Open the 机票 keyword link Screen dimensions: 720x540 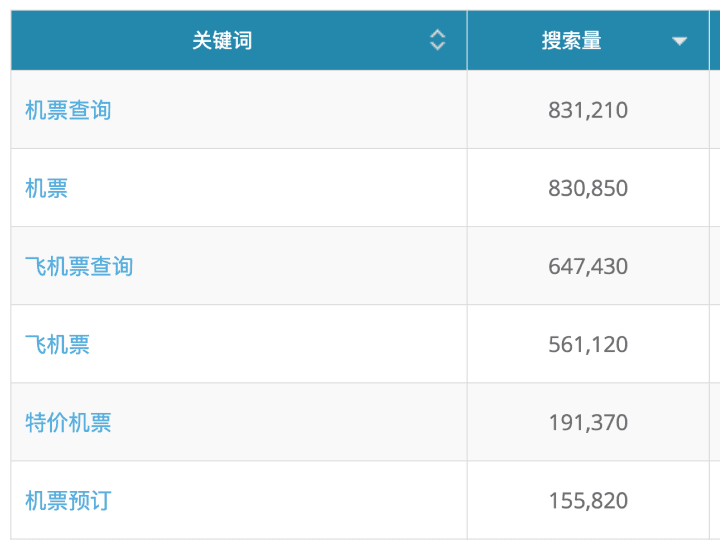(x=46, y=188)
